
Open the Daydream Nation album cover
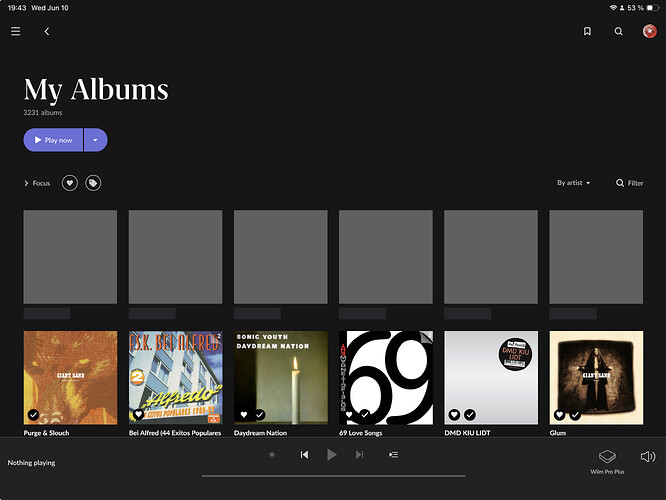[281, 378]
